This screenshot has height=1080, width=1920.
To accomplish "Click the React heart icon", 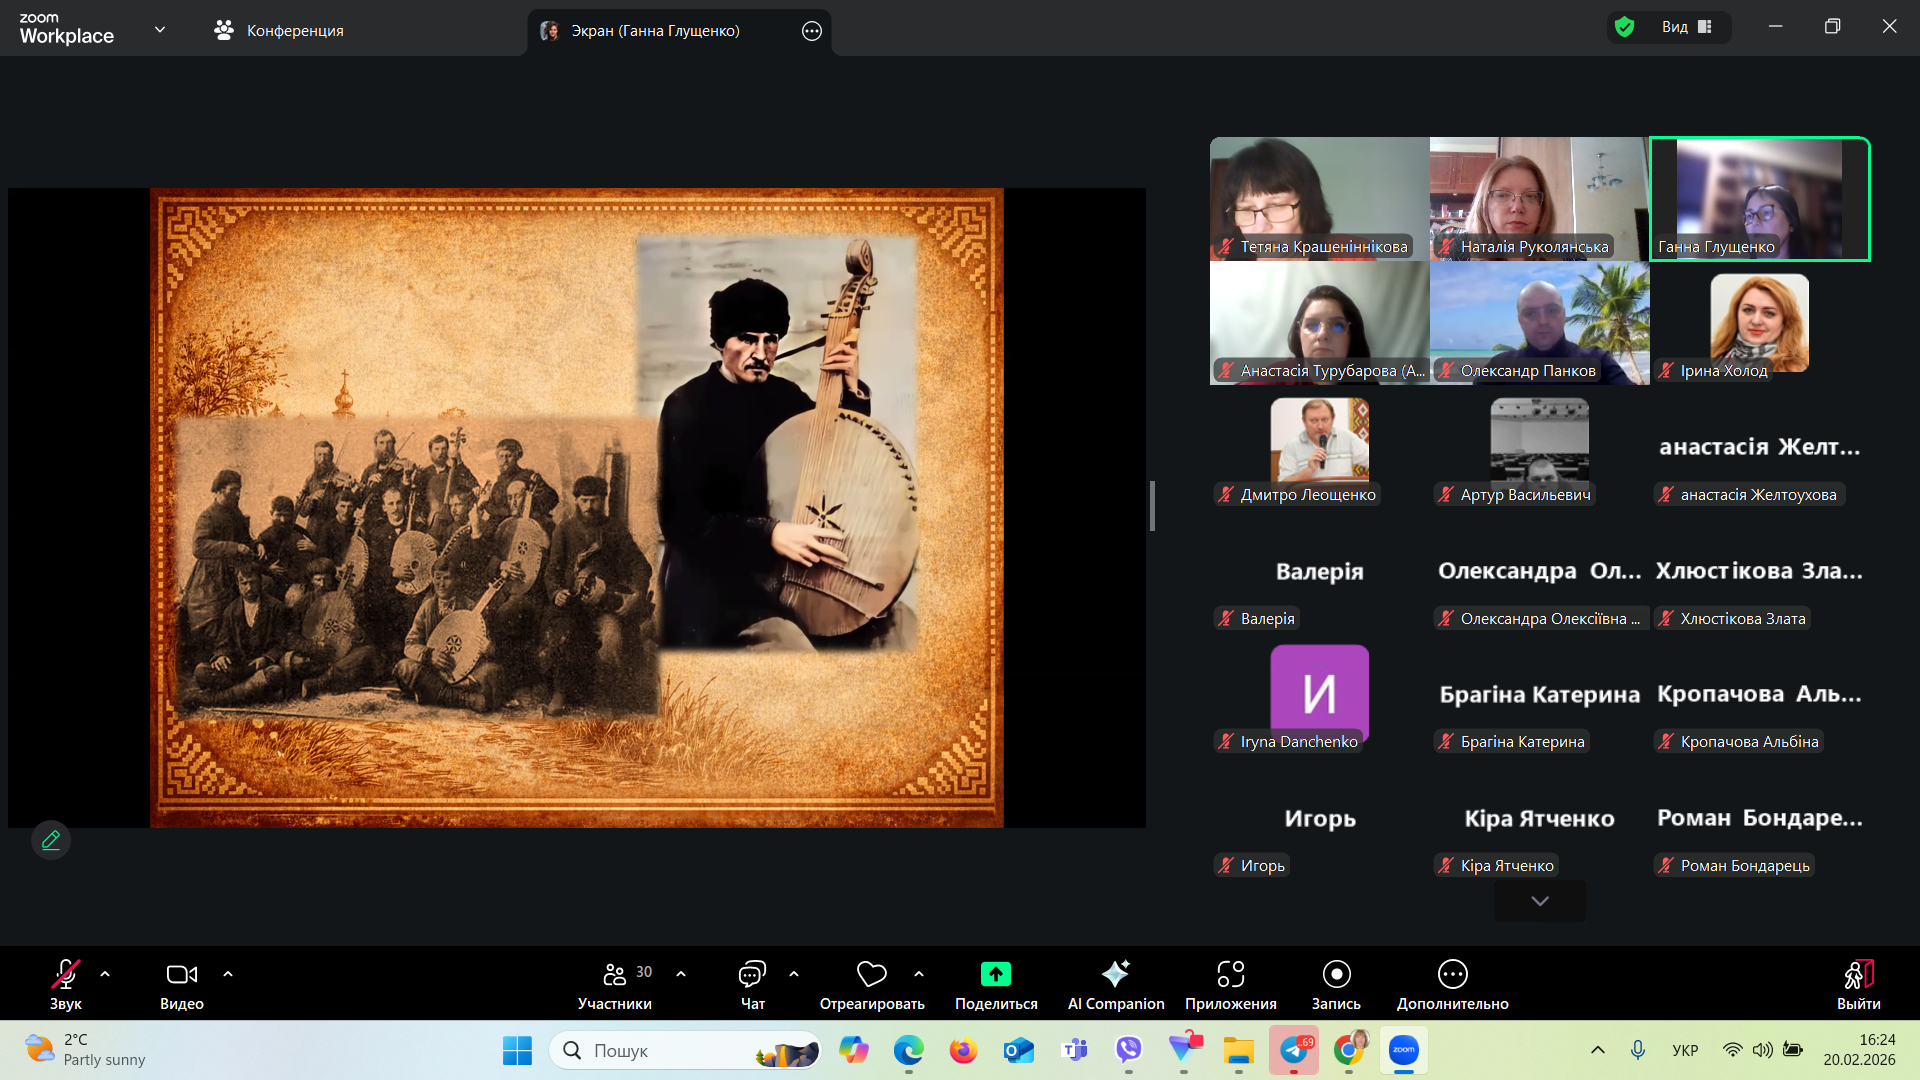I will click(x=871, y=974).
